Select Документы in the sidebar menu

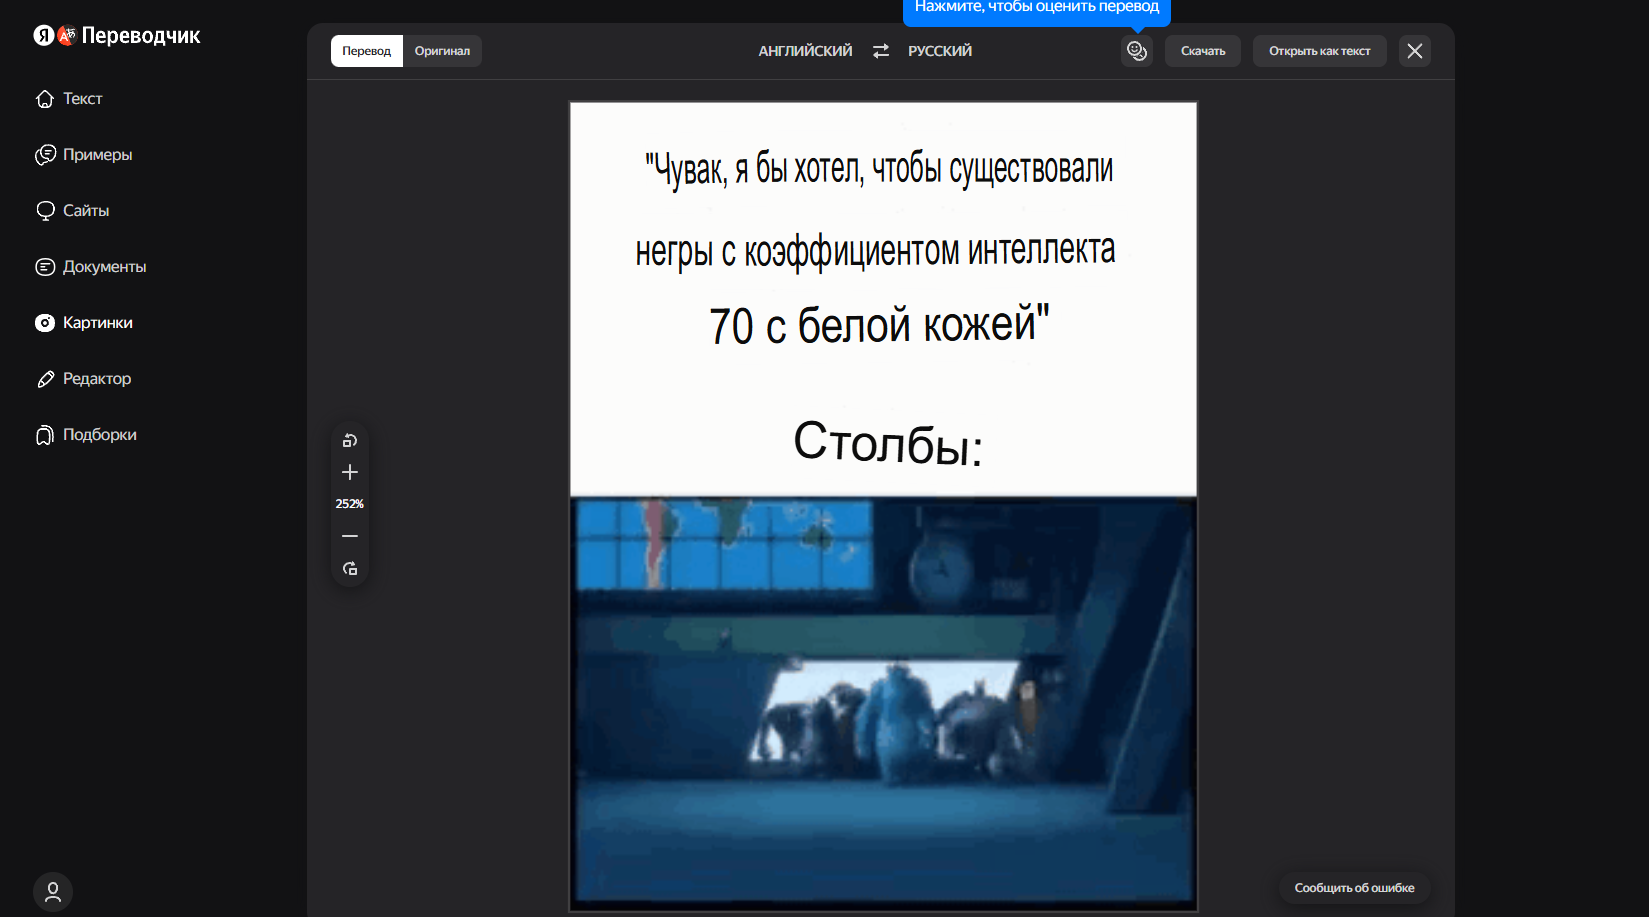[x=105, y=267]
